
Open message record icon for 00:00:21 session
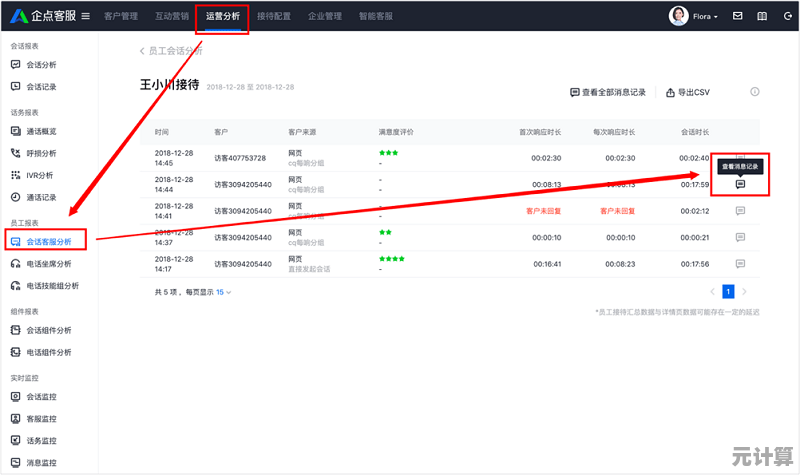click(x=740, y=237)
